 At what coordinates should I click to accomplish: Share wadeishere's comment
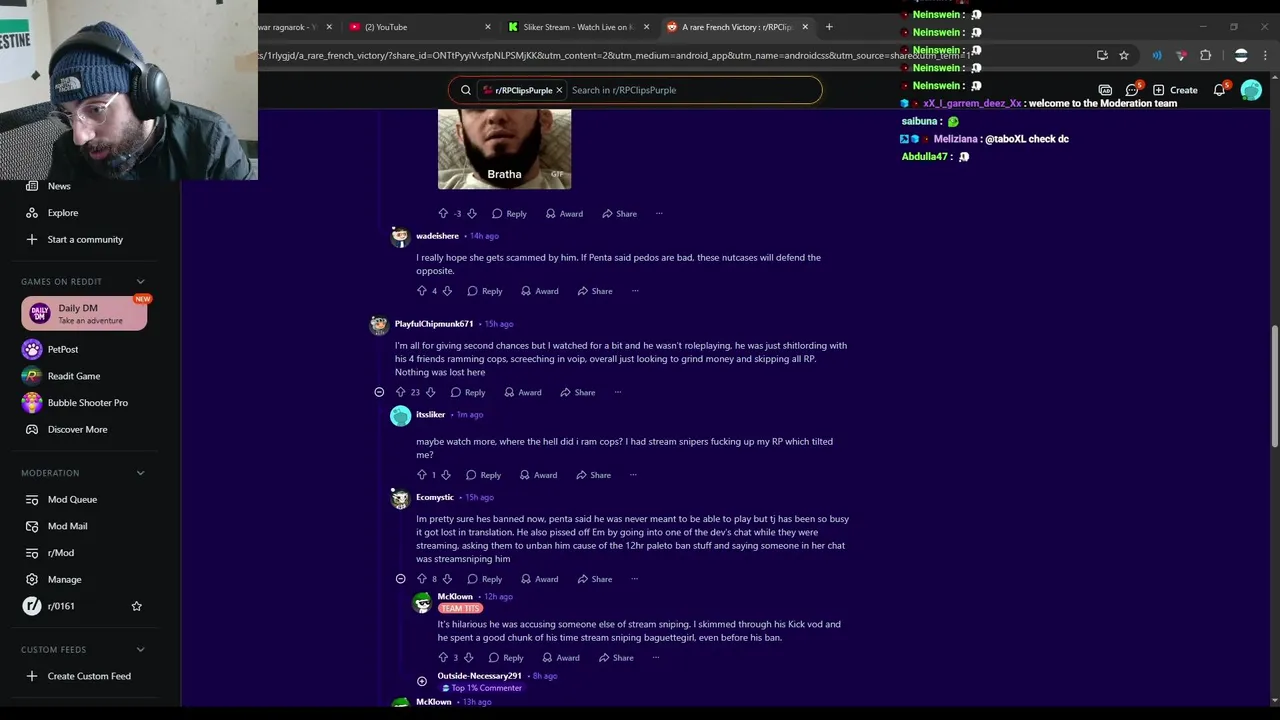pyautogui.click(x=594, y=291)
